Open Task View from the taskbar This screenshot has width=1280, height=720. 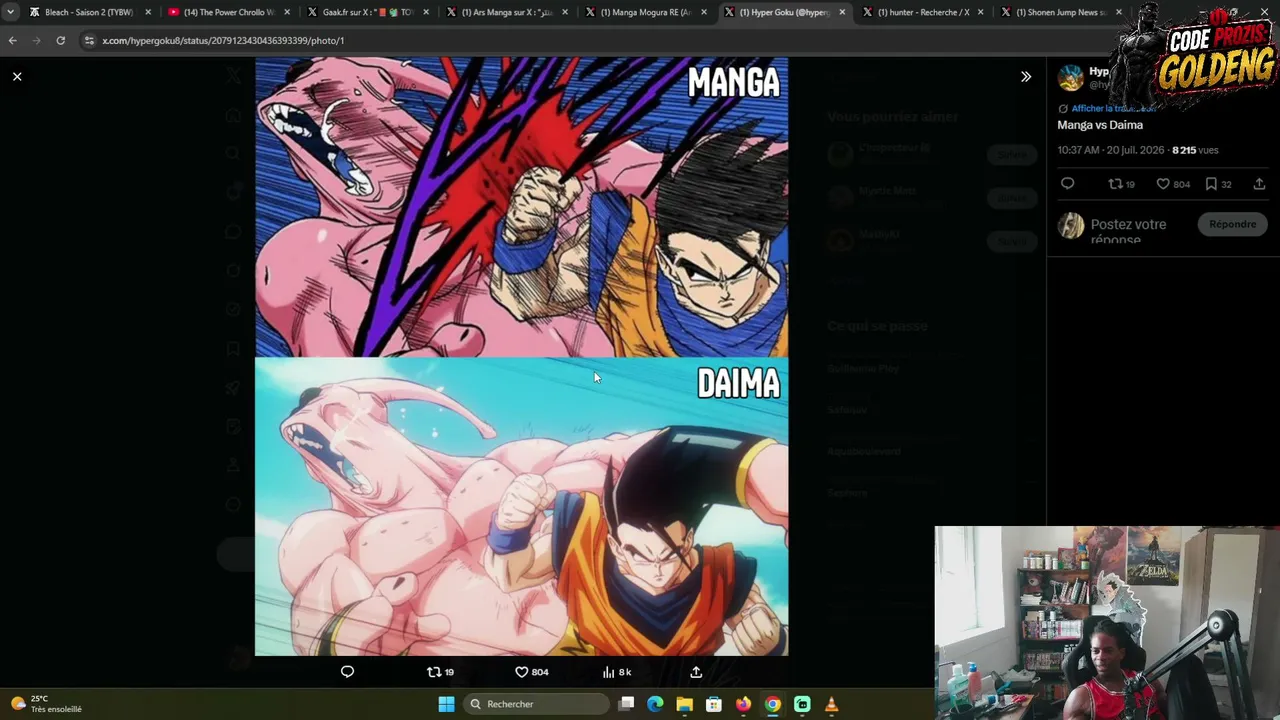(626, 704)
